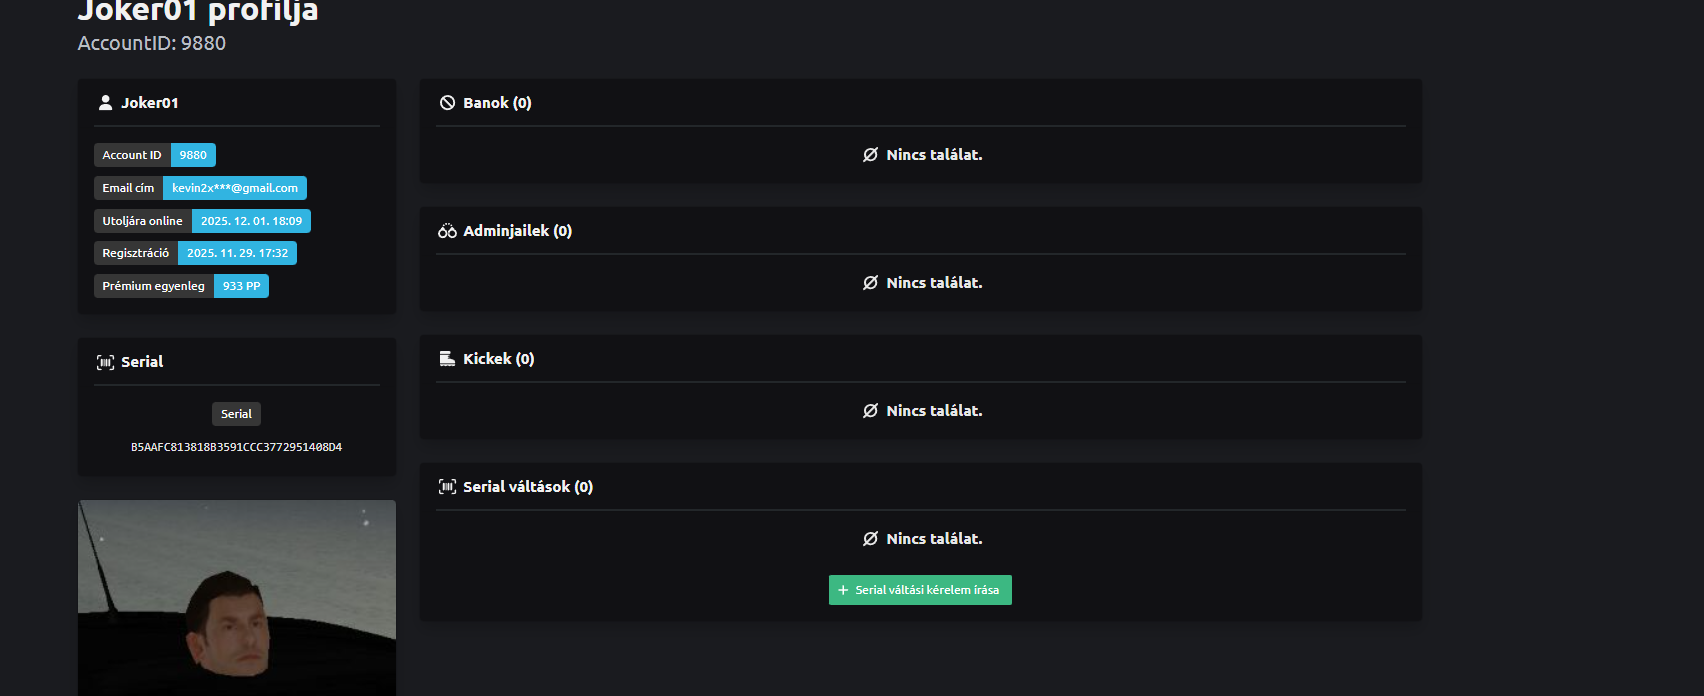Click the empty-result icon under Kickek

click(870, 411)
